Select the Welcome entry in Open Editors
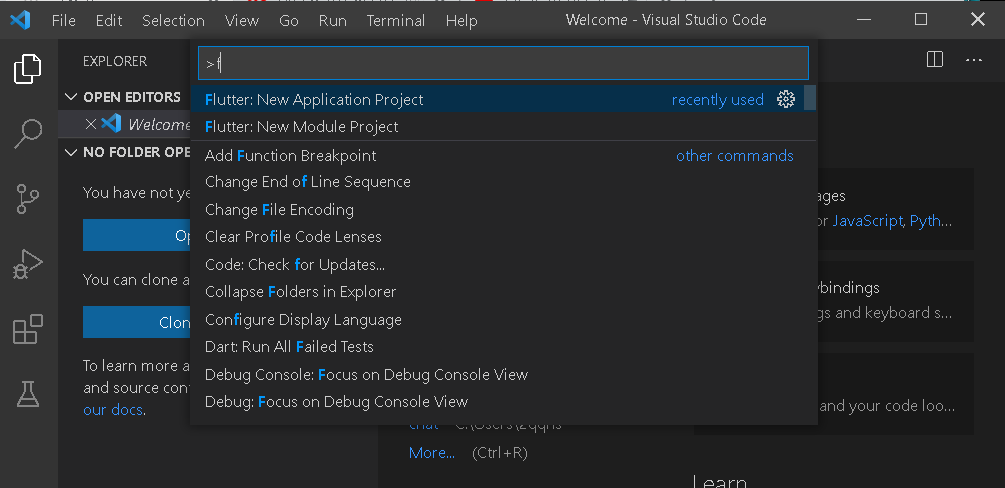This screenshot has height=488, width=1005. click(x=124, y=124)
